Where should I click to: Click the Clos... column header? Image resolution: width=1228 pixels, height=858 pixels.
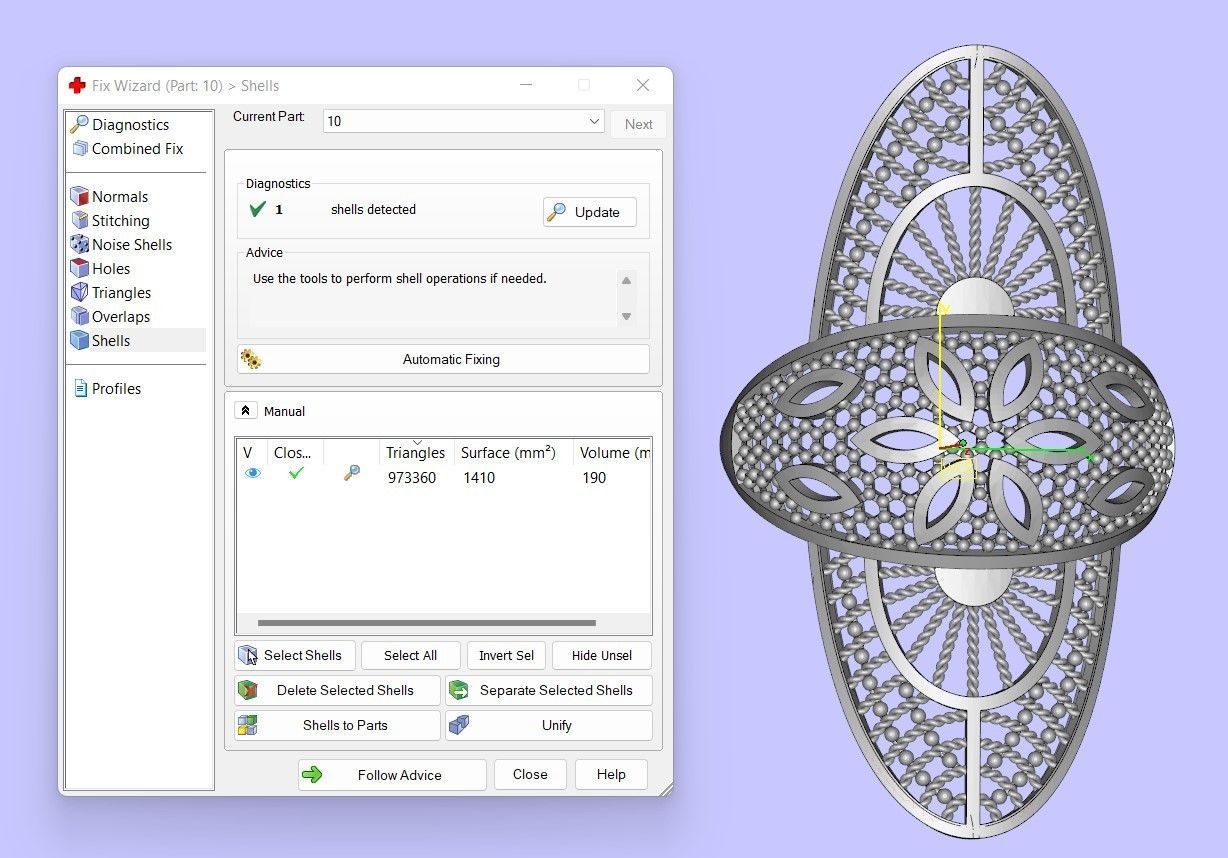click(x=294, y=453)
